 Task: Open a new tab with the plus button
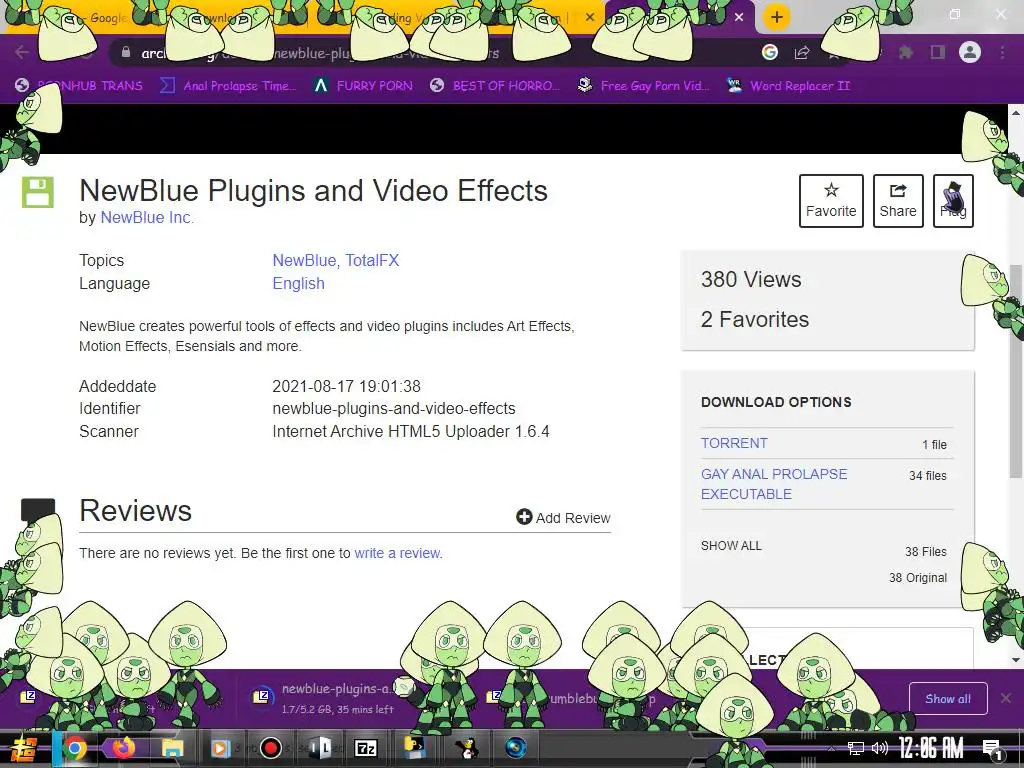coord(776,17)
